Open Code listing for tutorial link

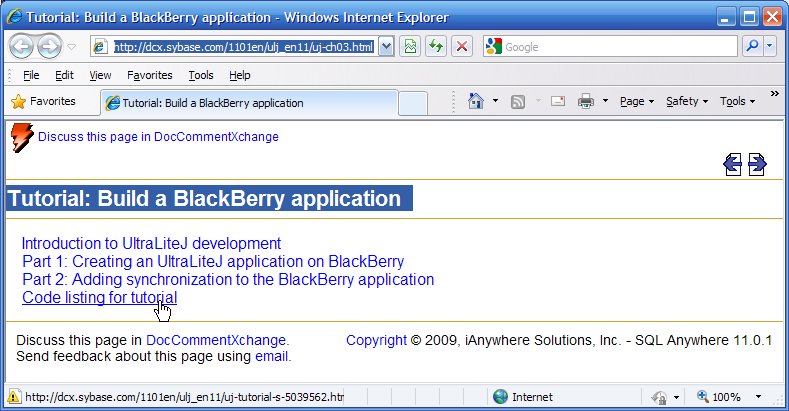point(100,297)
